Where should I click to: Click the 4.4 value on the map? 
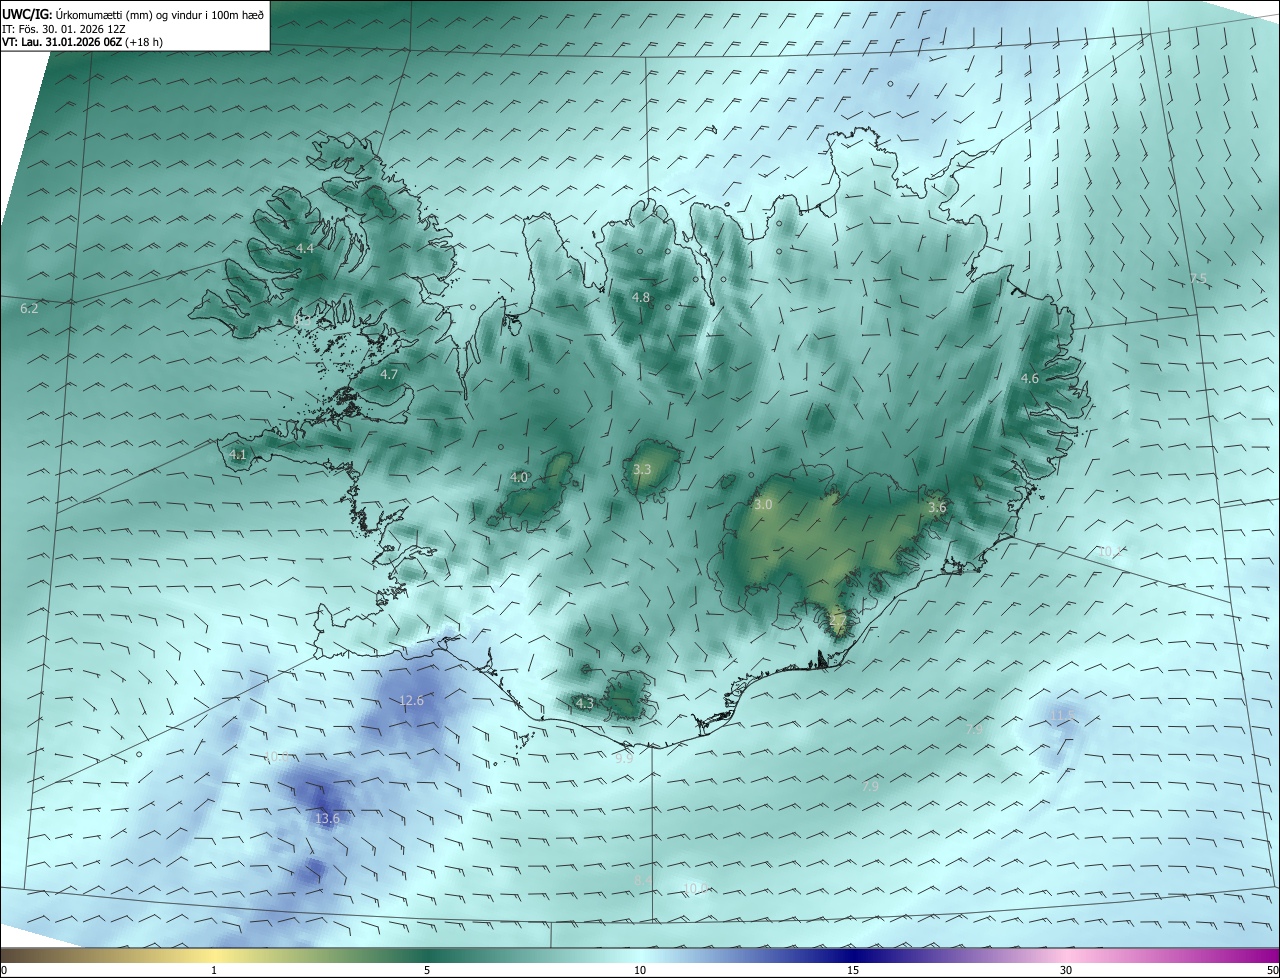click(305, 248)
